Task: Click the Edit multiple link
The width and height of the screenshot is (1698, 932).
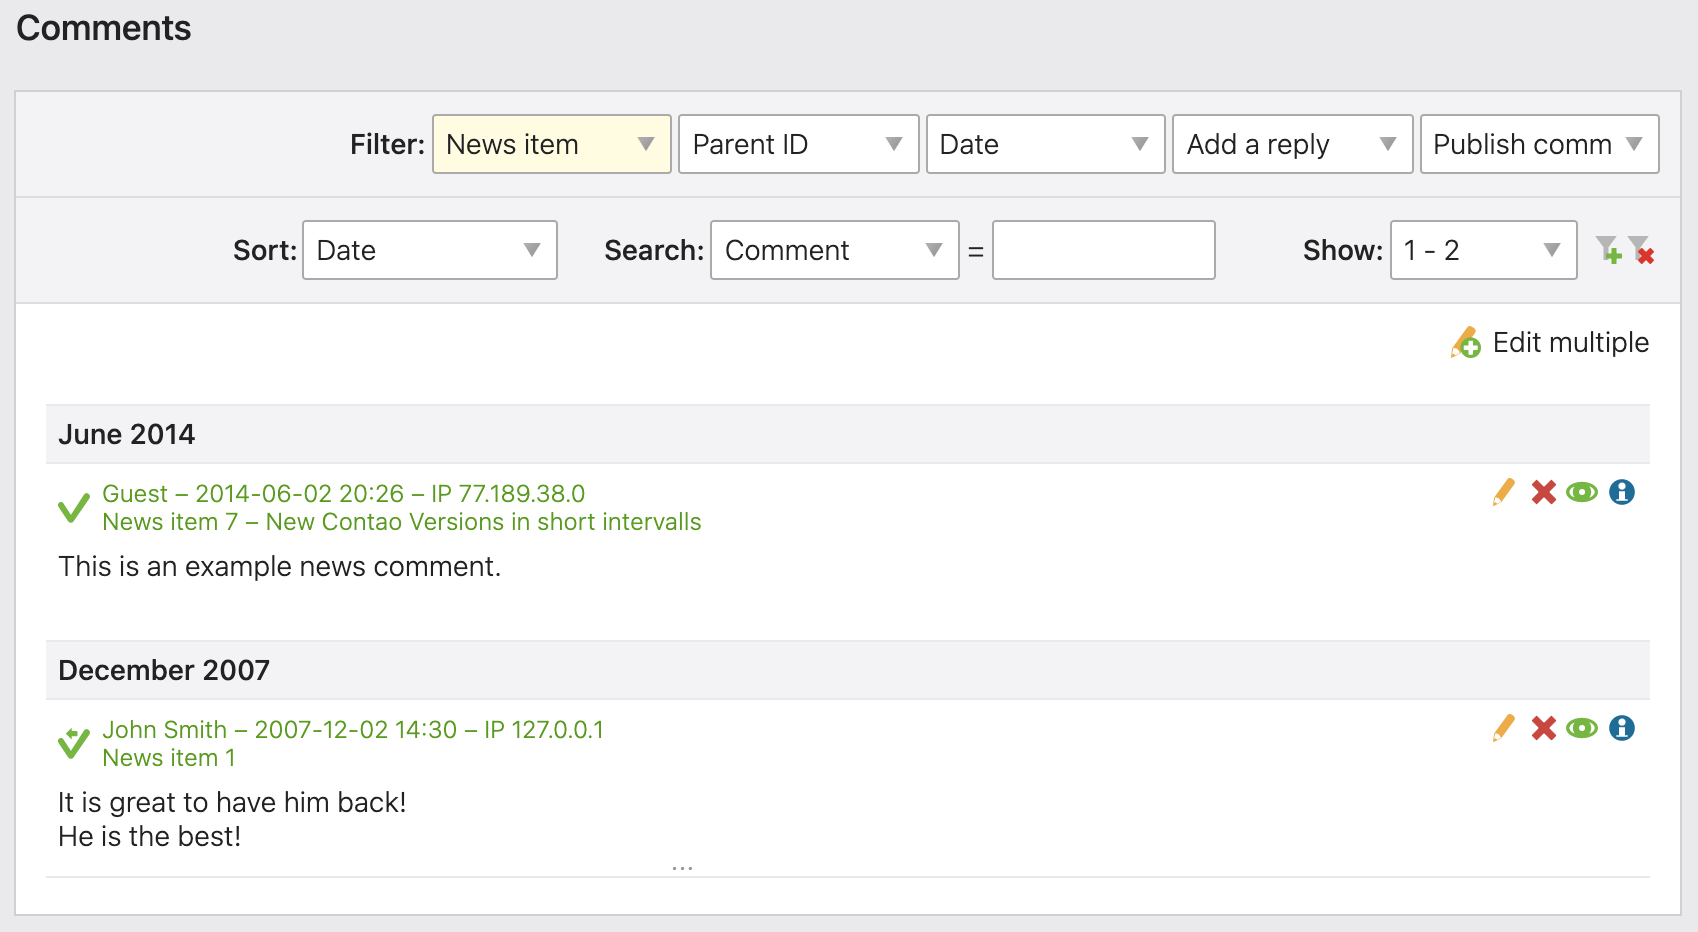Action: click(x=1570, y=342)
